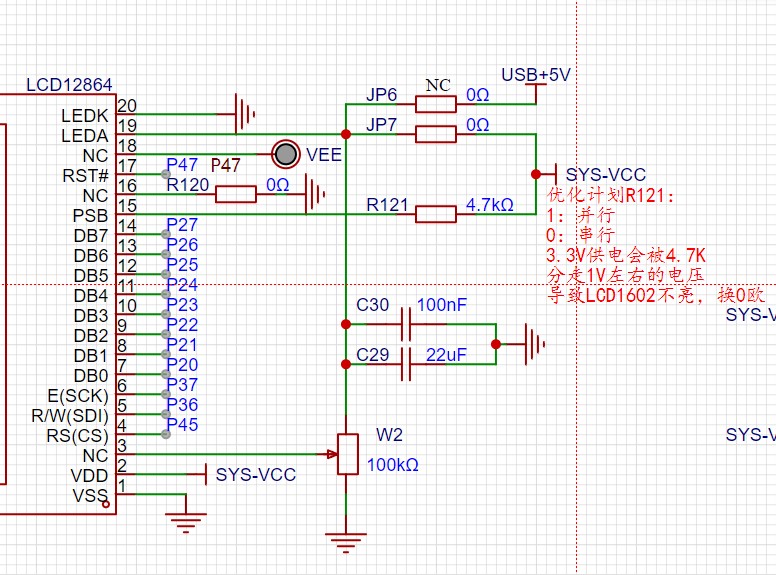Select the R121 resistor symbol
The image size is (776, 575).
click(436, 214)
